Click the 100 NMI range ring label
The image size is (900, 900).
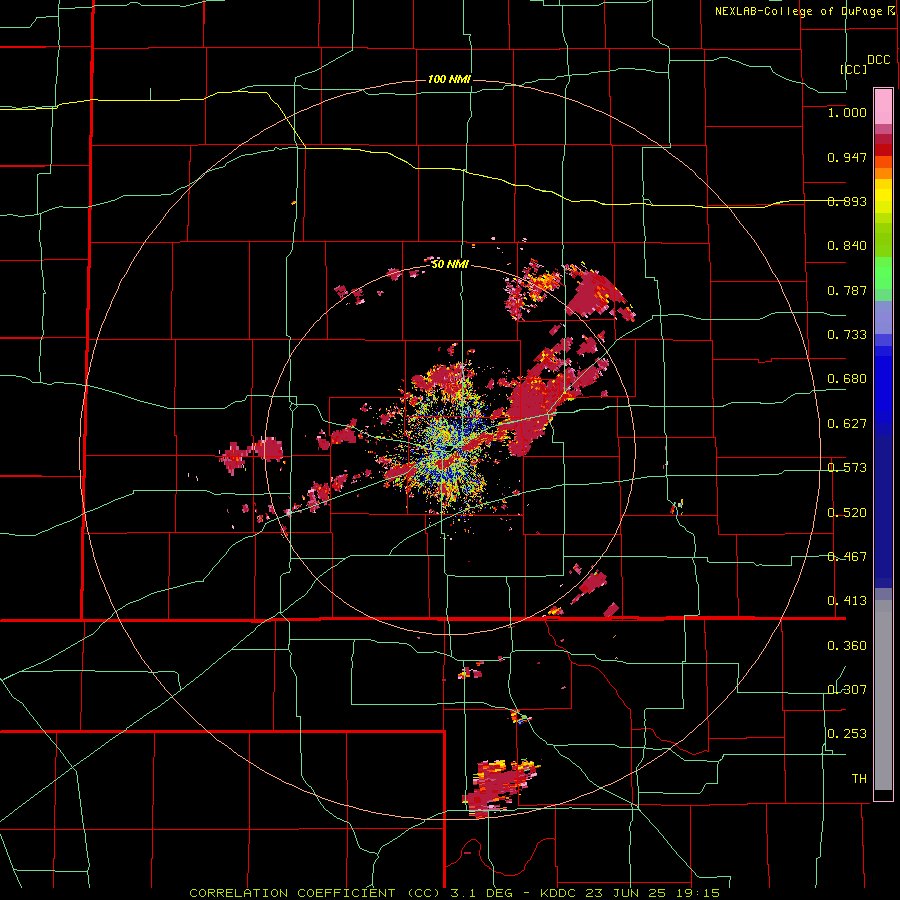(449, 79)
